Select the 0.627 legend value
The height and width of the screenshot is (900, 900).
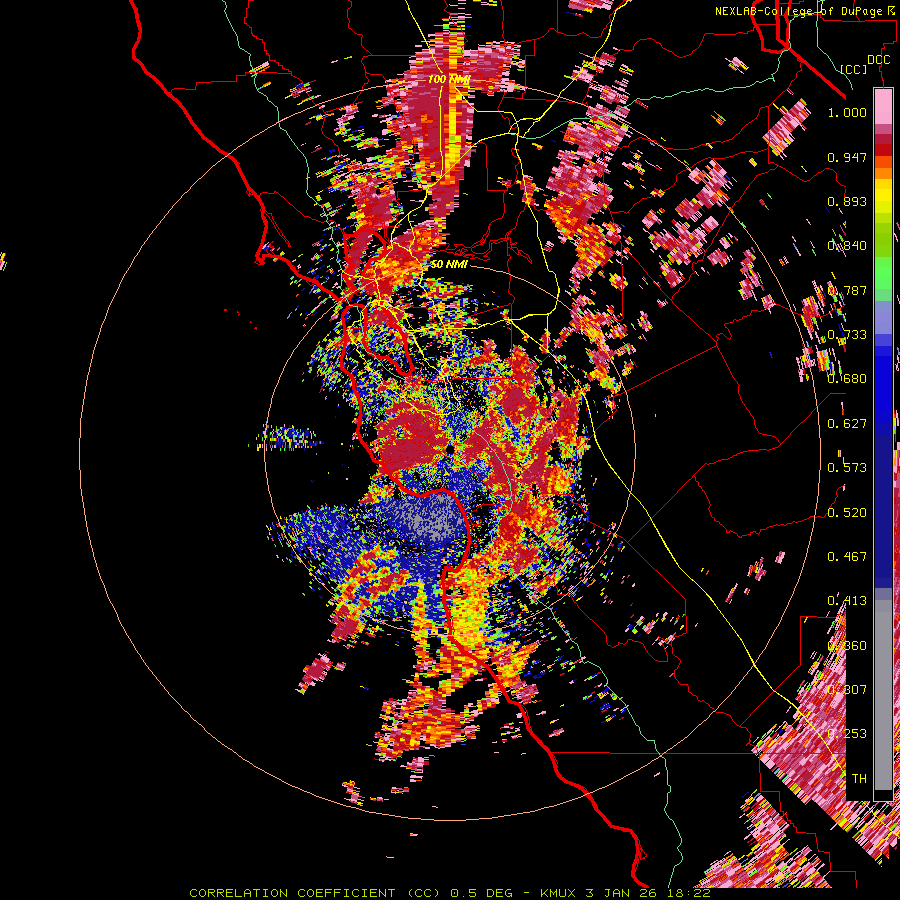tap(847, 424)
